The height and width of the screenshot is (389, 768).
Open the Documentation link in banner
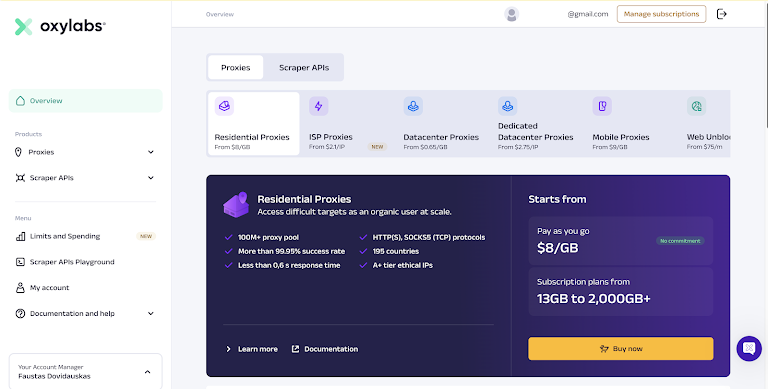click(331, 349)
